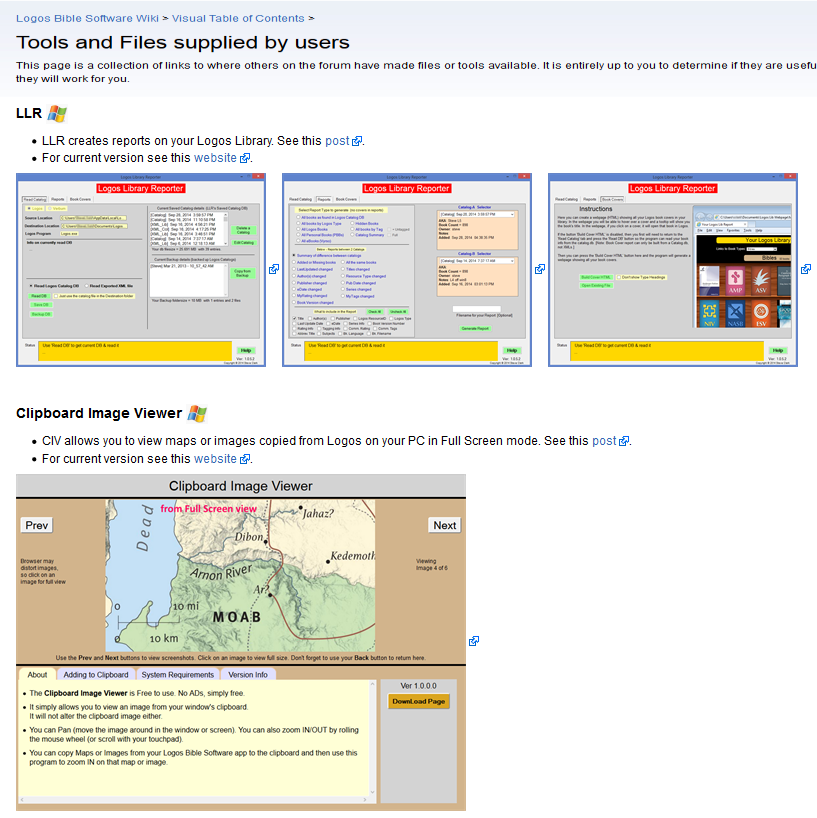Image resolution: width=817 pixels, height=818 pixels.
Task: Open the LLR forum post link
Action: [337, 141]
